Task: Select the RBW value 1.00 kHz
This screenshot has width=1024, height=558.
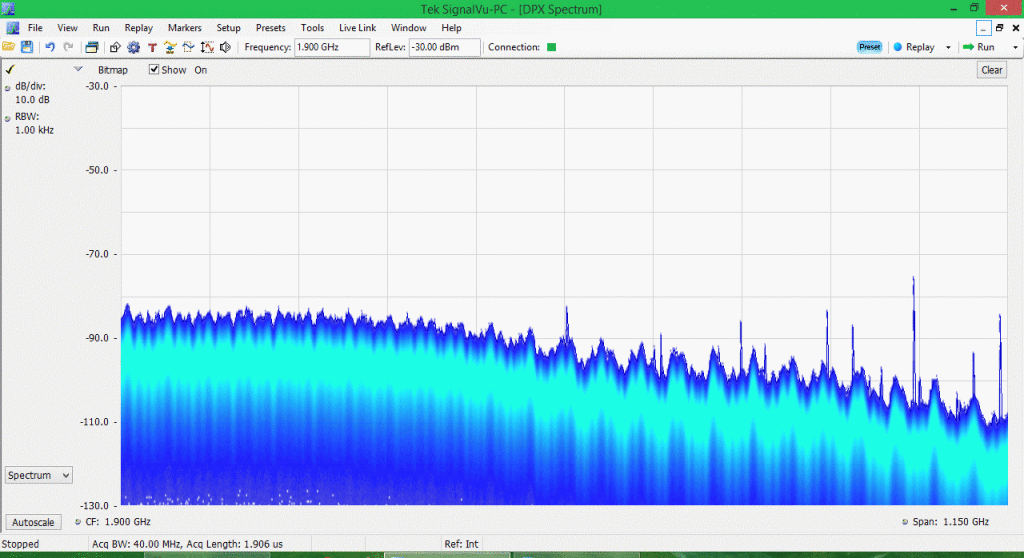Action: [x=35, y=130]
